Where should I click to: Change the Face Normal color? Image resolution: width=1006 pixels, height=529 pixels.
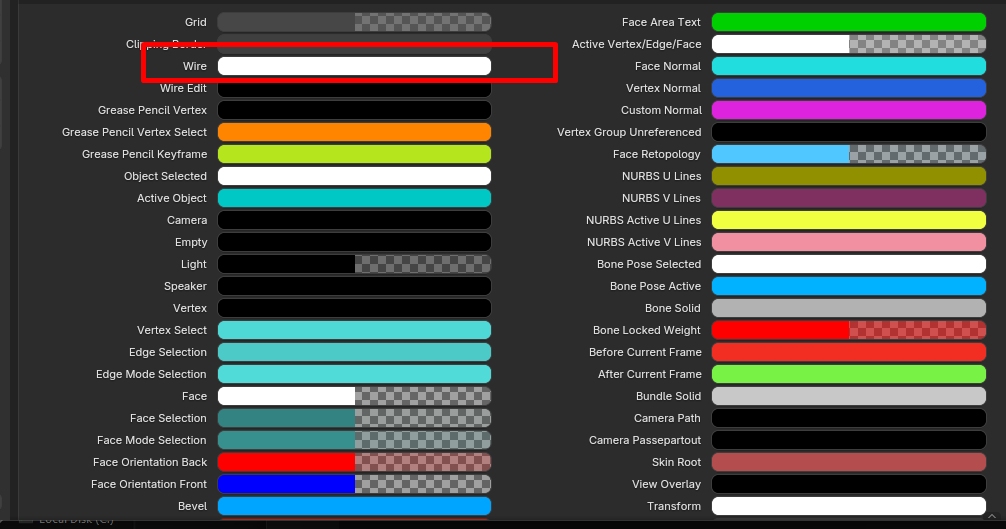click(849, 66)
